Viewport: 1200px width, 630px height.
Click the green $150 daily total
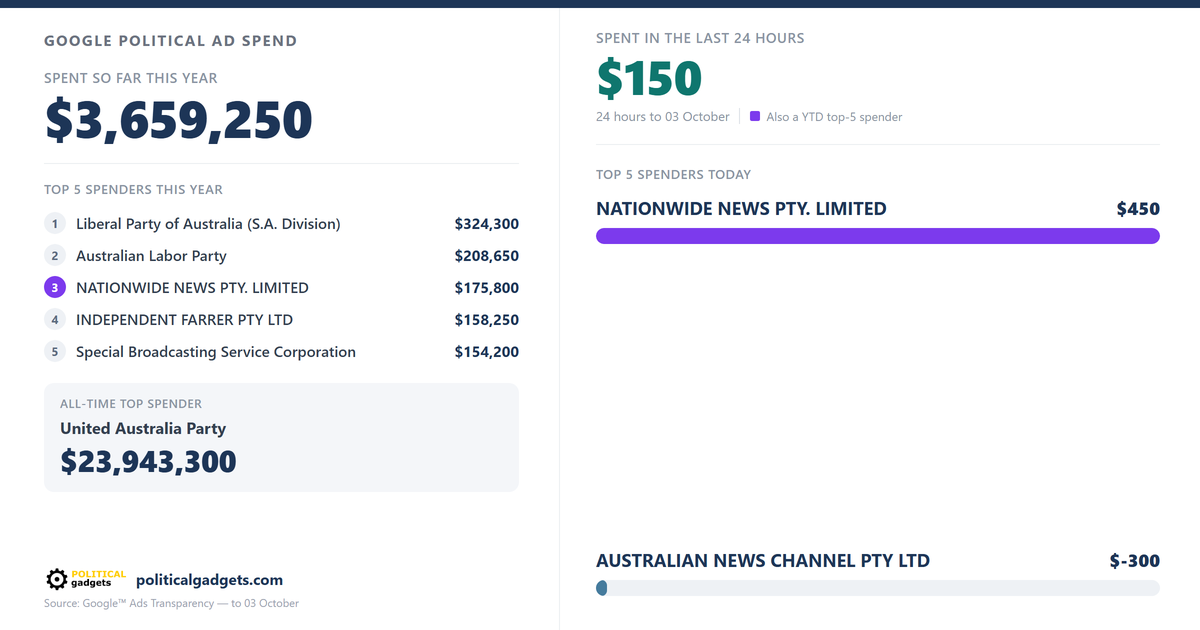[649, 79]
